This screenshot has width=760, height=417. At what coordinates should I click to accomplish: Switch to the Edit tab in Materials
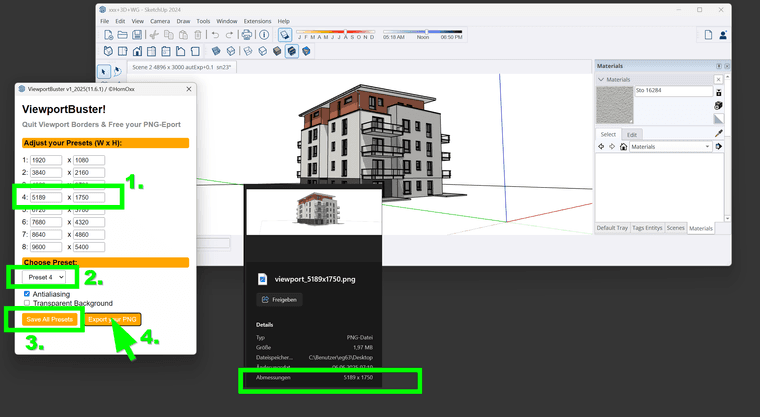click(x=632, y=133)
